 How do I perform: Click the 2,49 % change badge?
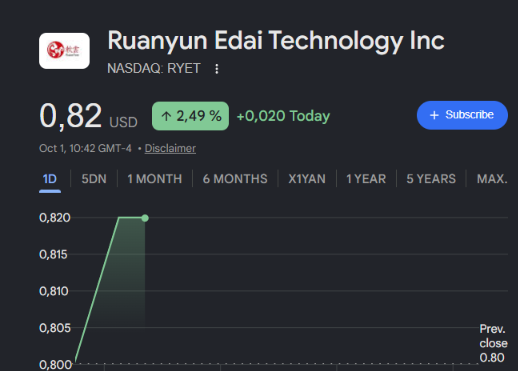(190, 116)
